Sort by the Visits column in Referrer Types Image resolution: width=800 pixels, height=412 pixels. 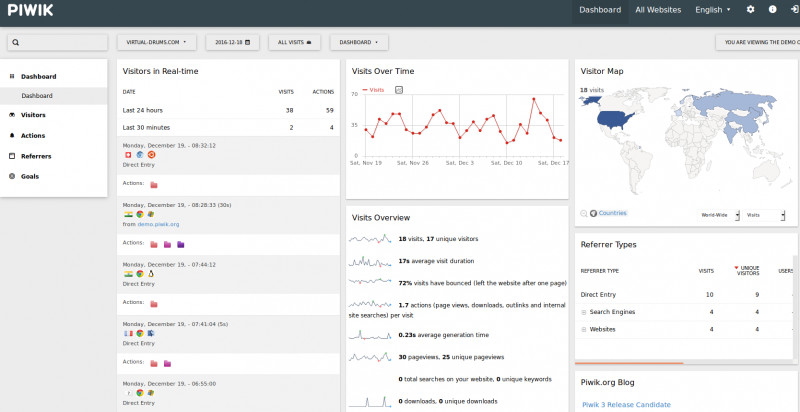706,271
